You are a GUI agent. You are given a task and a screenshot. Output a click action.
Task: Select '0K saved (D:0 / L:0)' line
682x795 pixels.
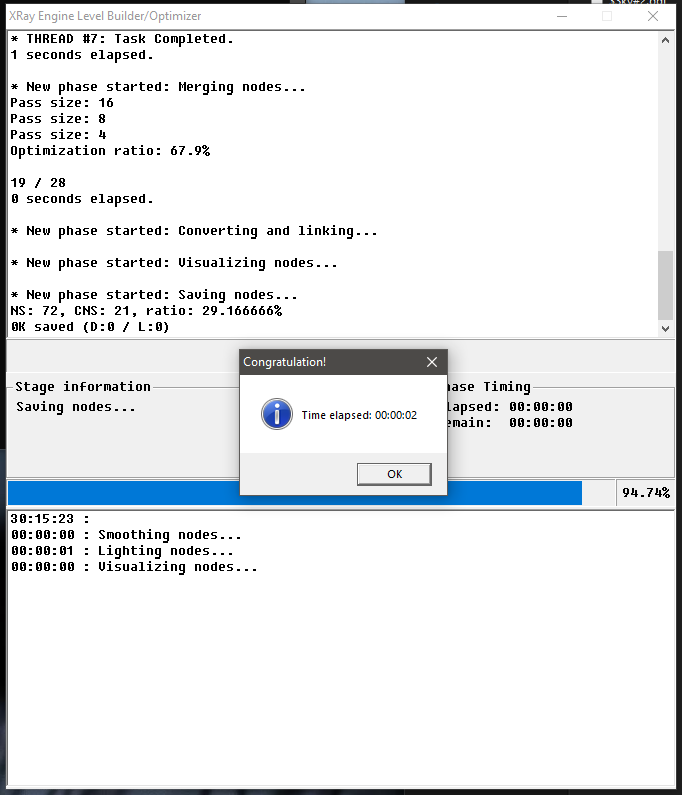point(90,327)
